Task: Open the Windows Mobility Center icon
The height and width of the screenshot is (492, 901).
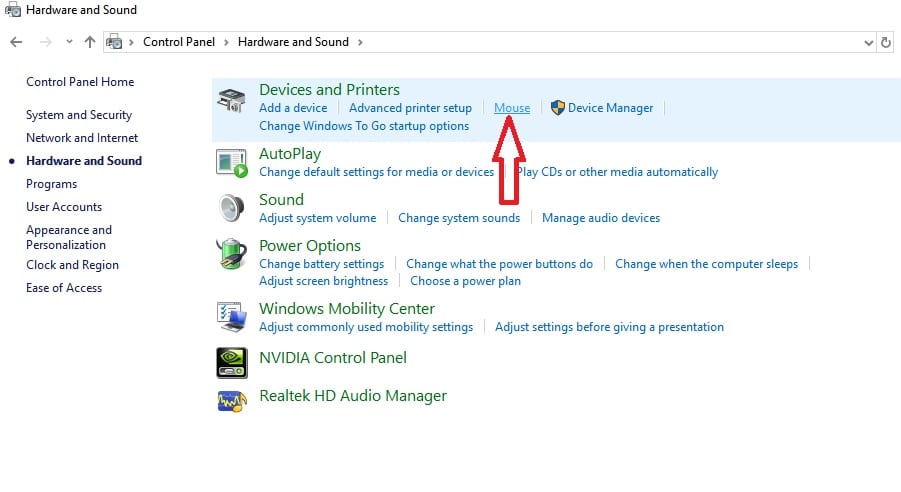Action: click(232, 317)
